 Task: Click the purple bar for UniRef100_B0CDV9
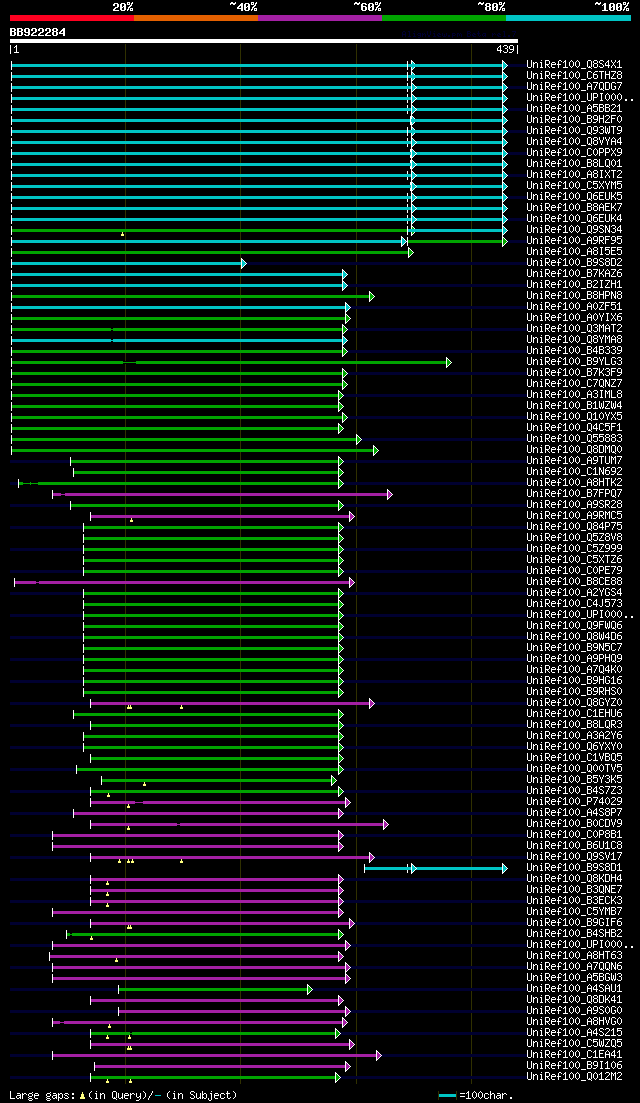pyautogui.click(x=239, y=824)
